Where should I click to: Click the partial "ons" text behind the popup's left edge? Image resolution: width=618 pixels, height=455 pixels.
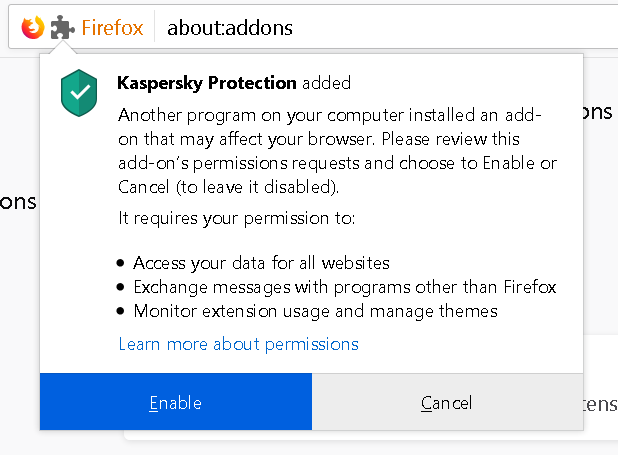click(18, 202)
